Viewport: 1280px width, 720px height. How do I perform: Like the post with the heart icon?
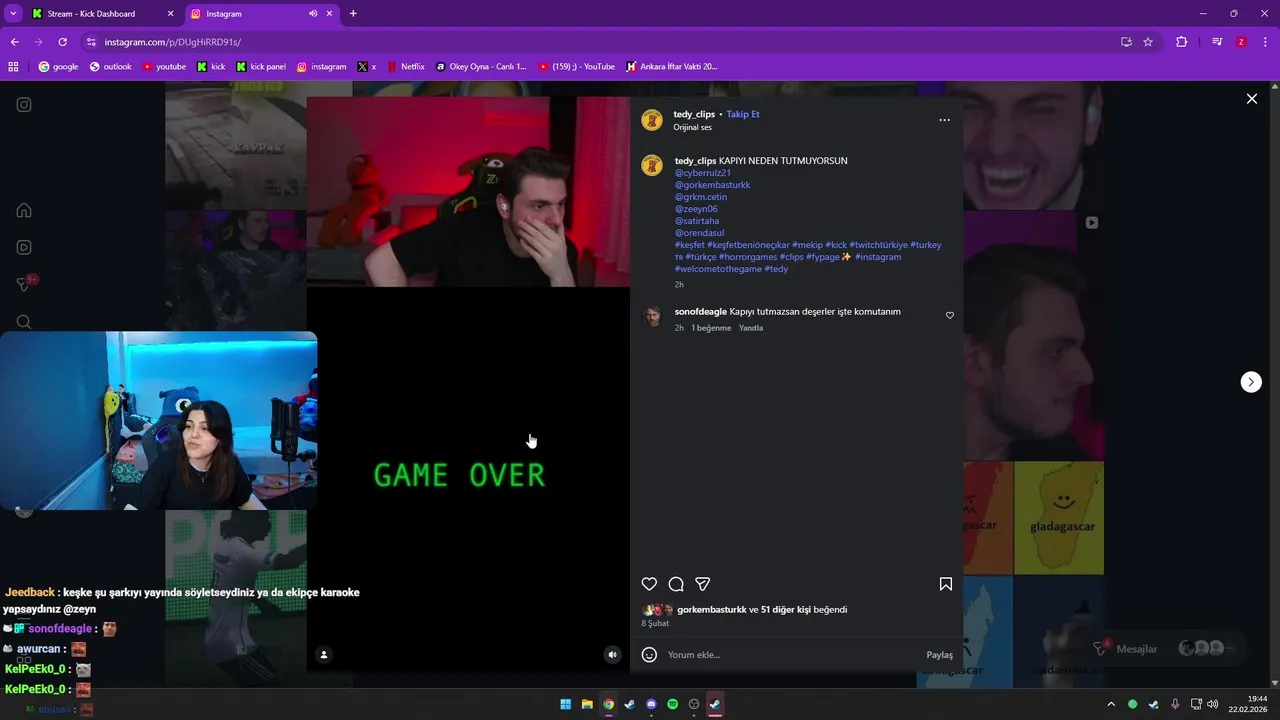coord(649,584)
